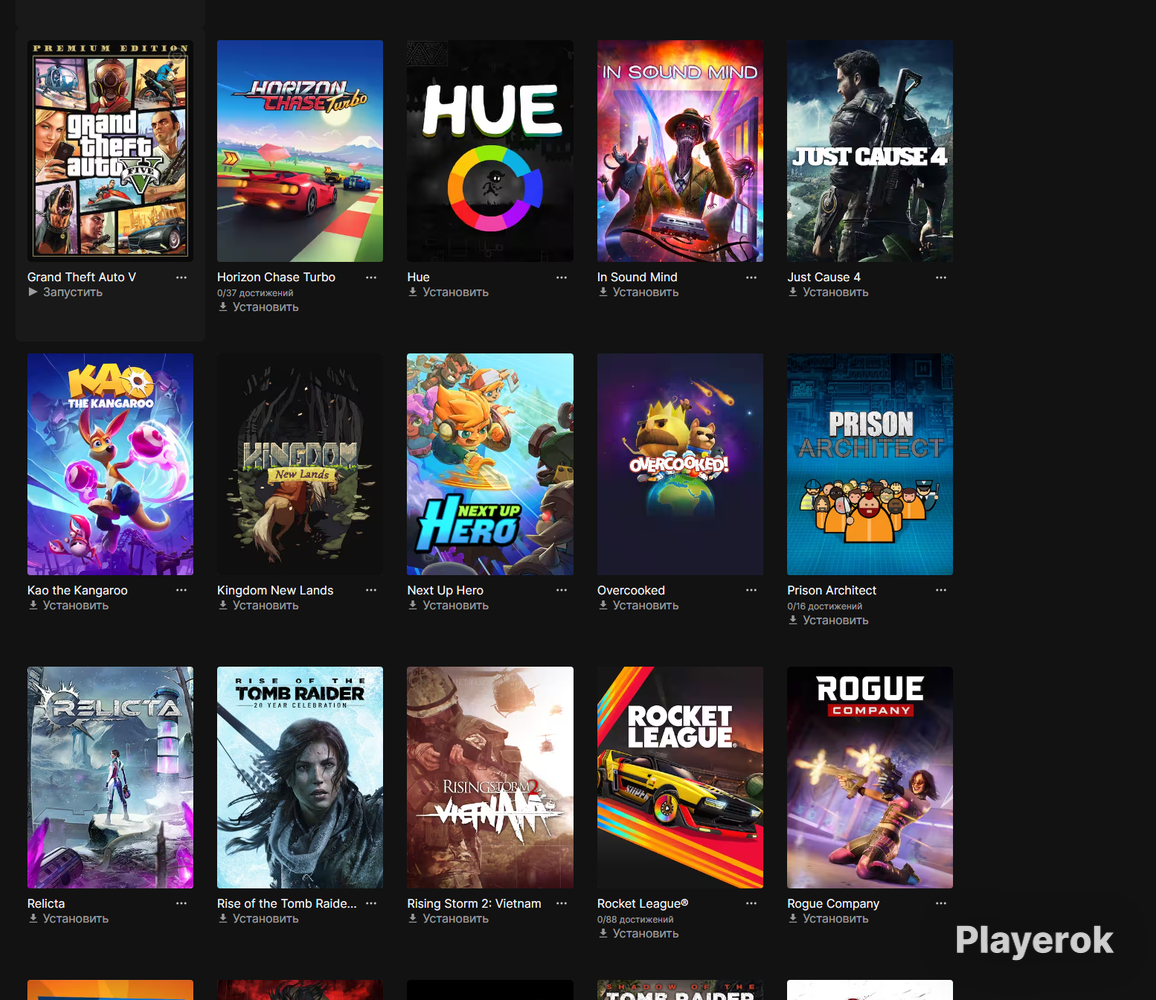Click Установить under Hue

(x=448, y=293)
